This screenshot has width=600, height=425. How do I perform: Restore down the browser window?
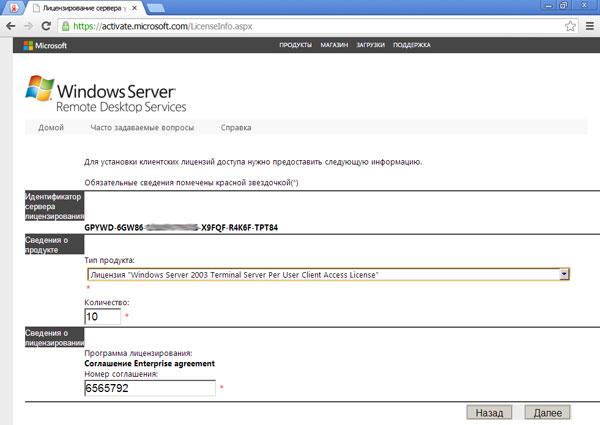pyautogui.click(x=564, y=5)
